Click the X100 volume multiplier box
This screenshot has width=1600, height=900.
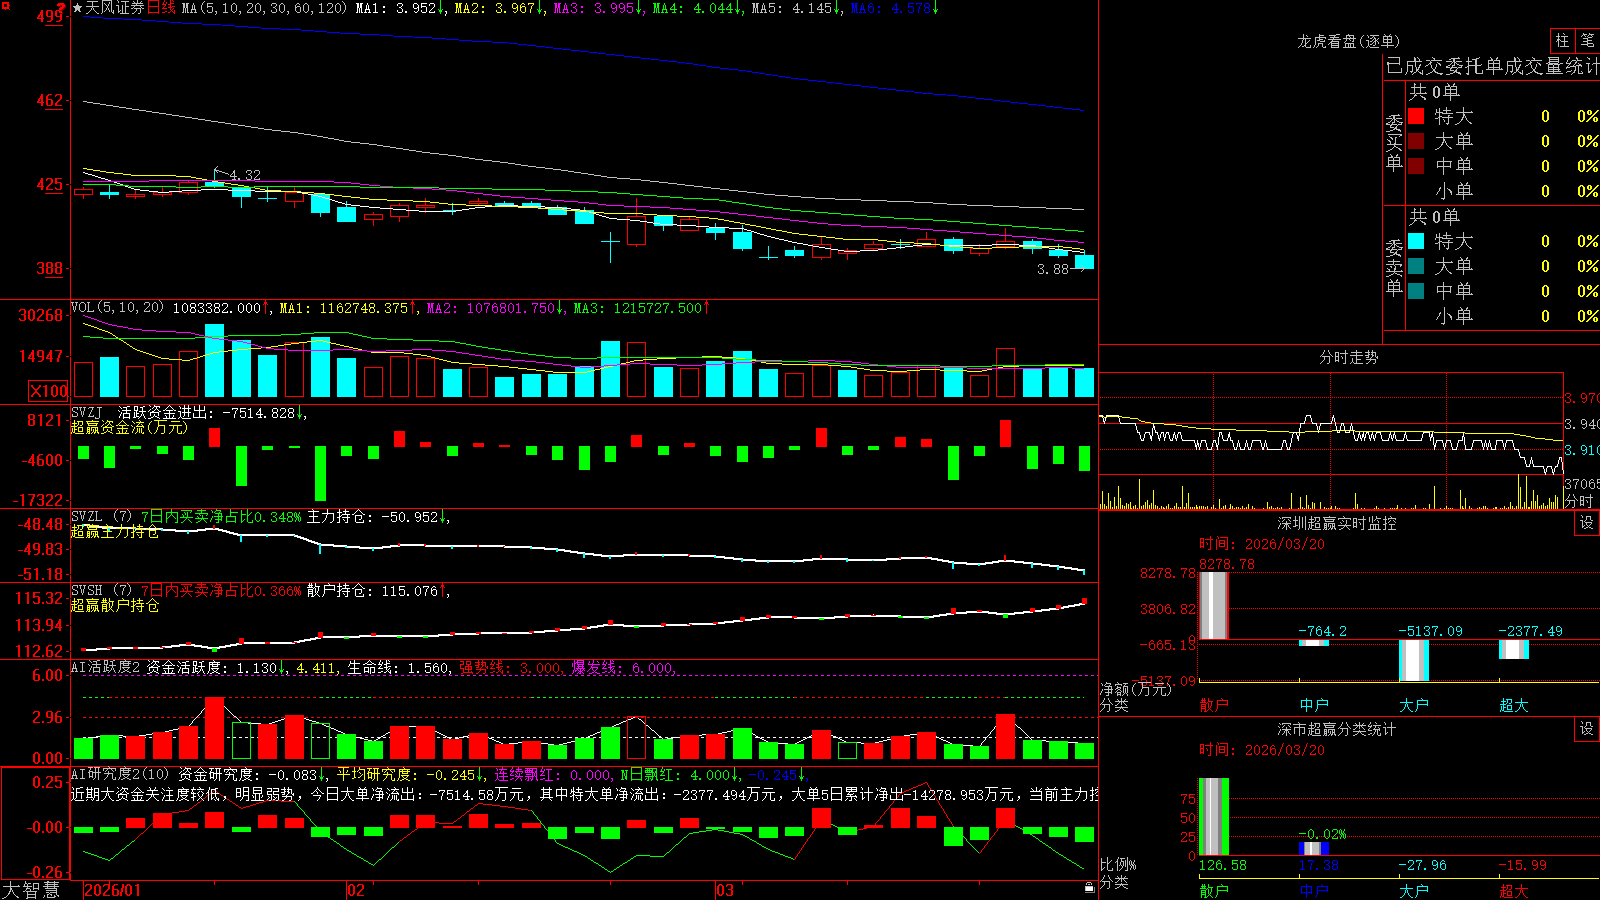pyautogui.click(x=48, y=391)
